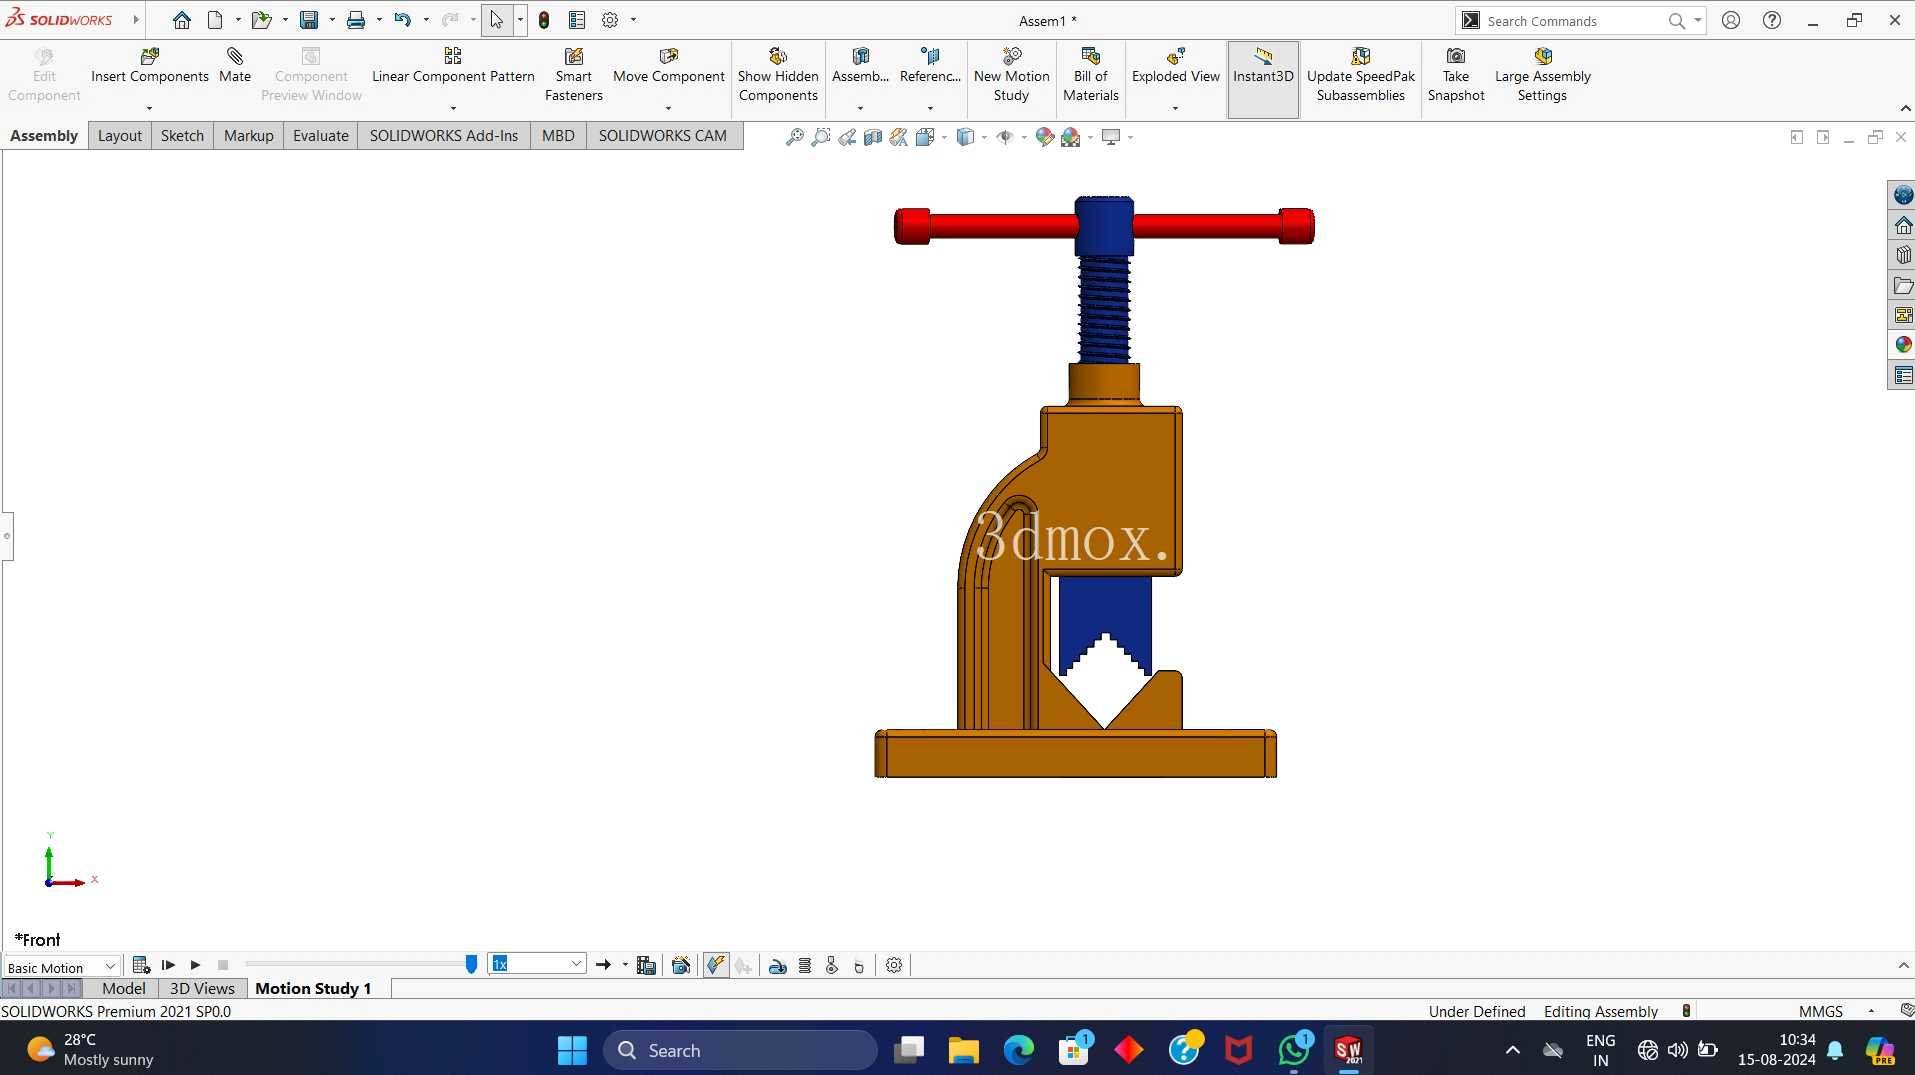Click the Home (Welcome) icon in the quick access bar
The height and width of the screenshot is (1075, 1915).
click(181, 20)
